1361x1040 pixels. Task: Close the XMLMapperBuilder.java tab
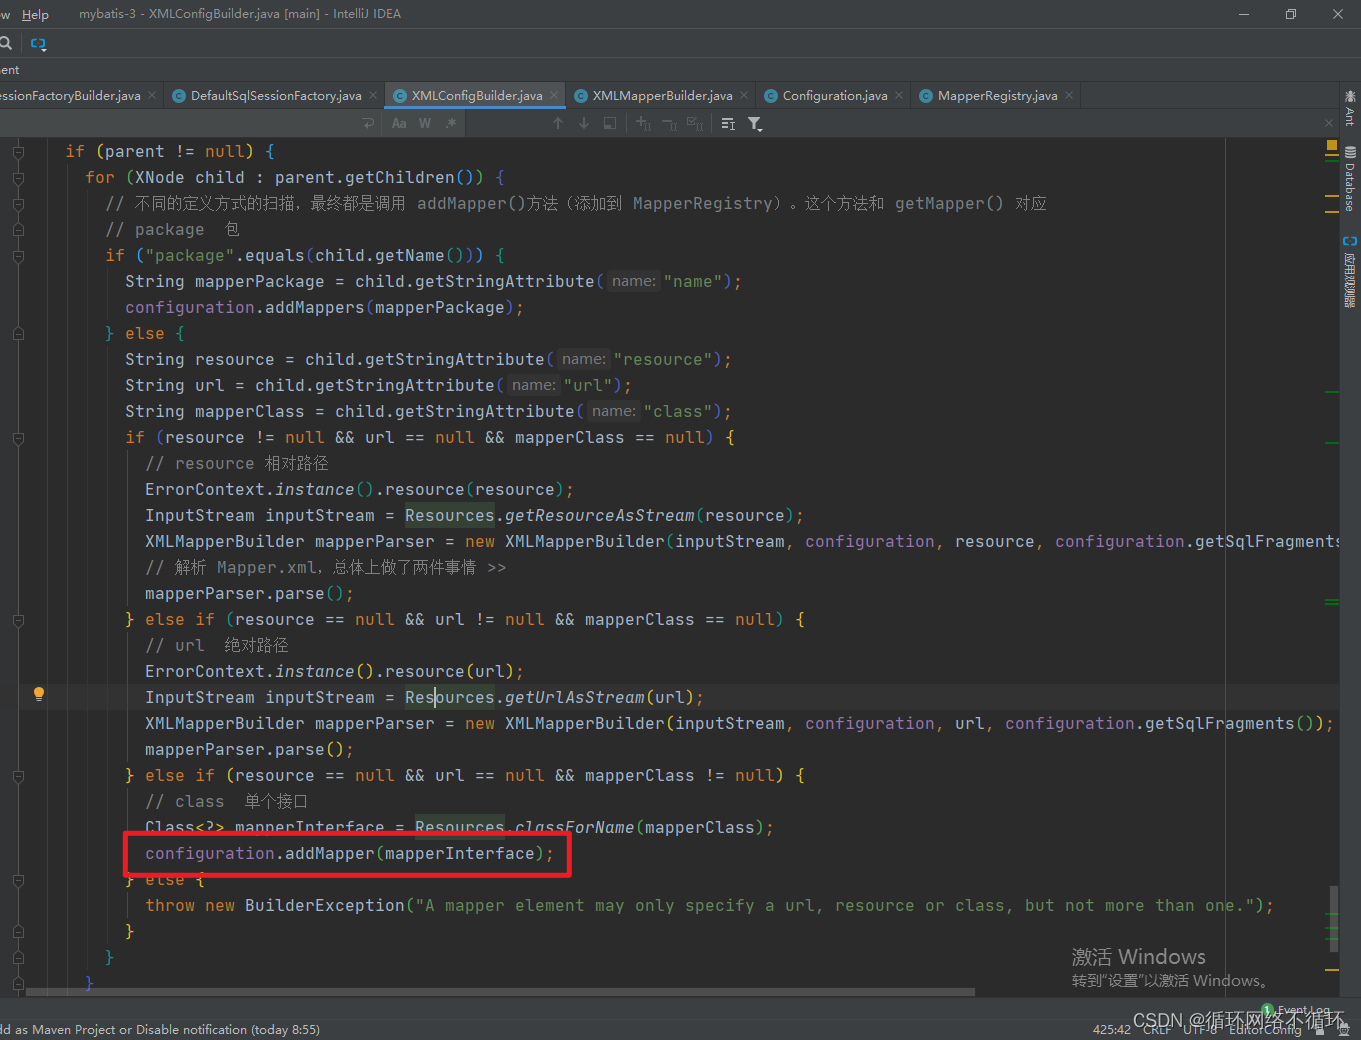pos(744,95)
